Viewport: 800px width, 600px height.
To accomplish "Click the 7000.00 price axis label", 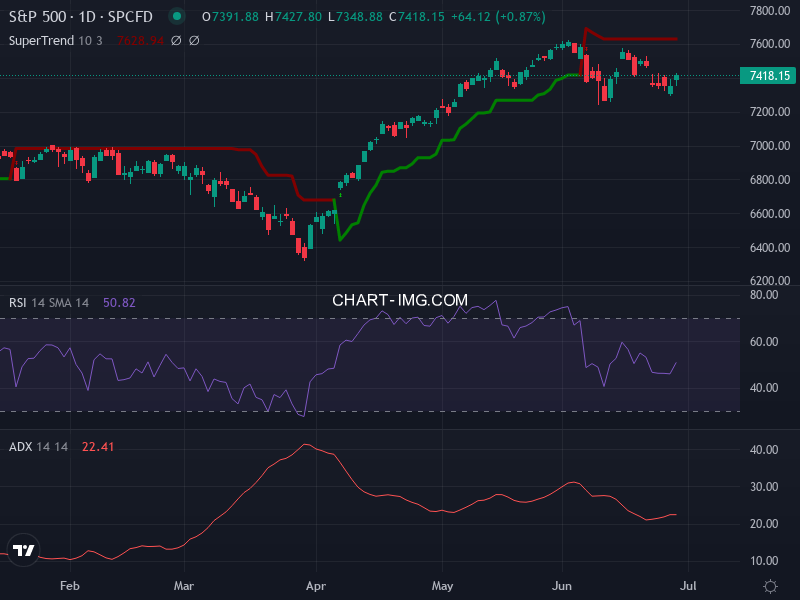I will tap(770, 146).
